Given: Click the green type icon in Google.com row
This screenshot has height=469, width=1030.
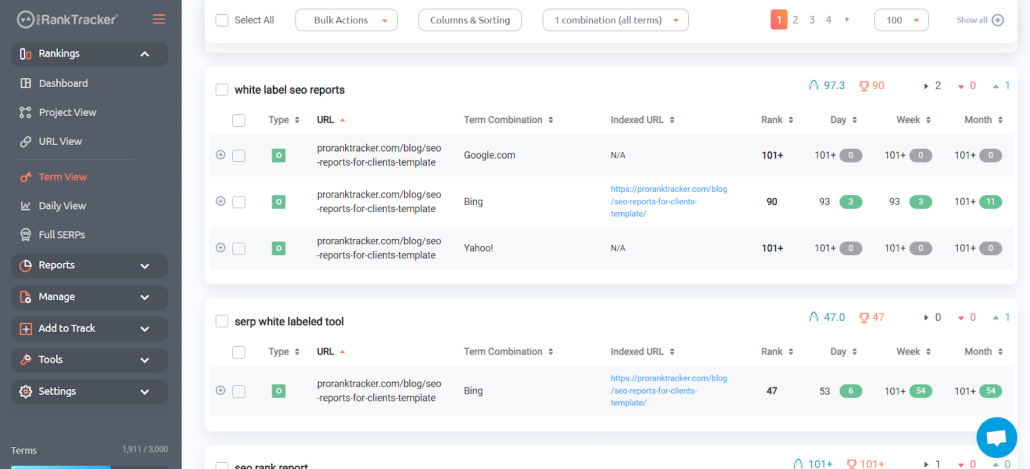Looking at the screenshot, I should pos(279,156).
